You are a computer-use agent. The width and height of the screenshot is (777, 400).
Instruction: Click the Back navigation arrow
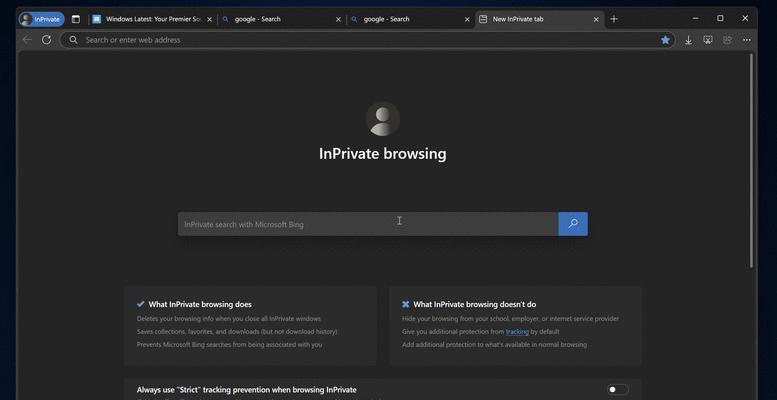click(x=27, y=40)
